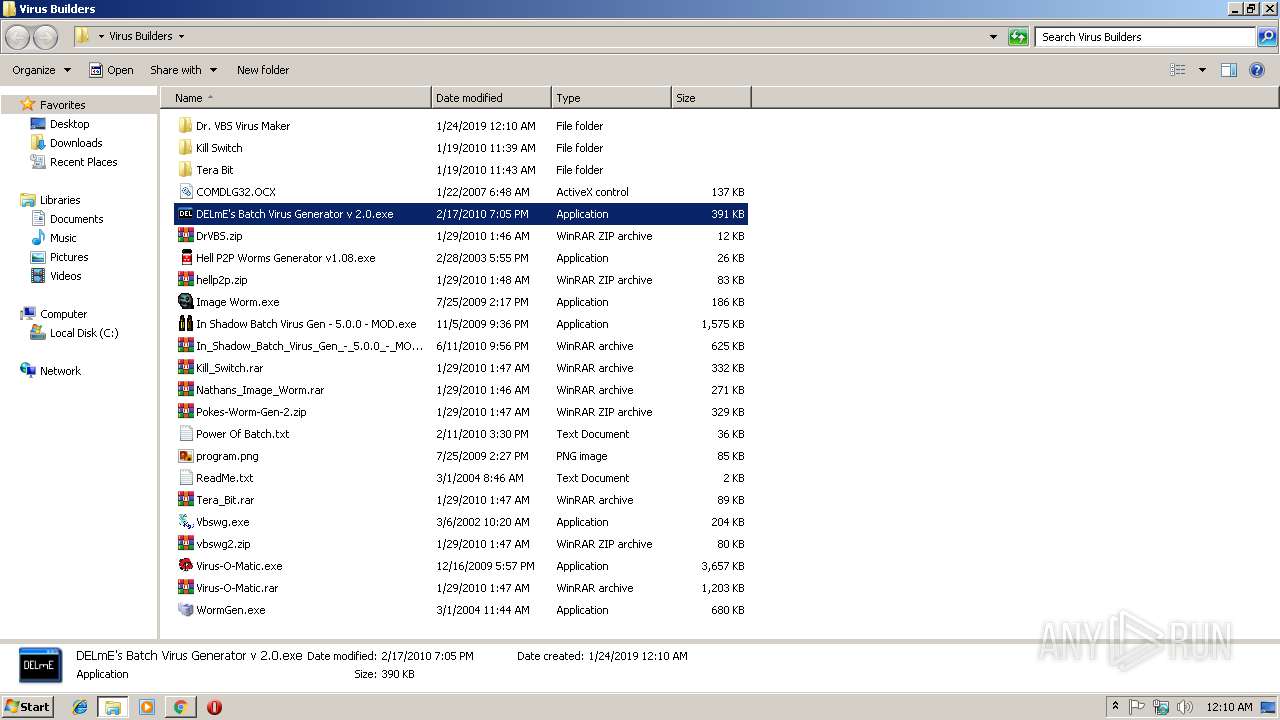The width and height of the screenshot is (1280, 720).
Task: Select the Tera Bit folder name
Action: tap(215, 170)
